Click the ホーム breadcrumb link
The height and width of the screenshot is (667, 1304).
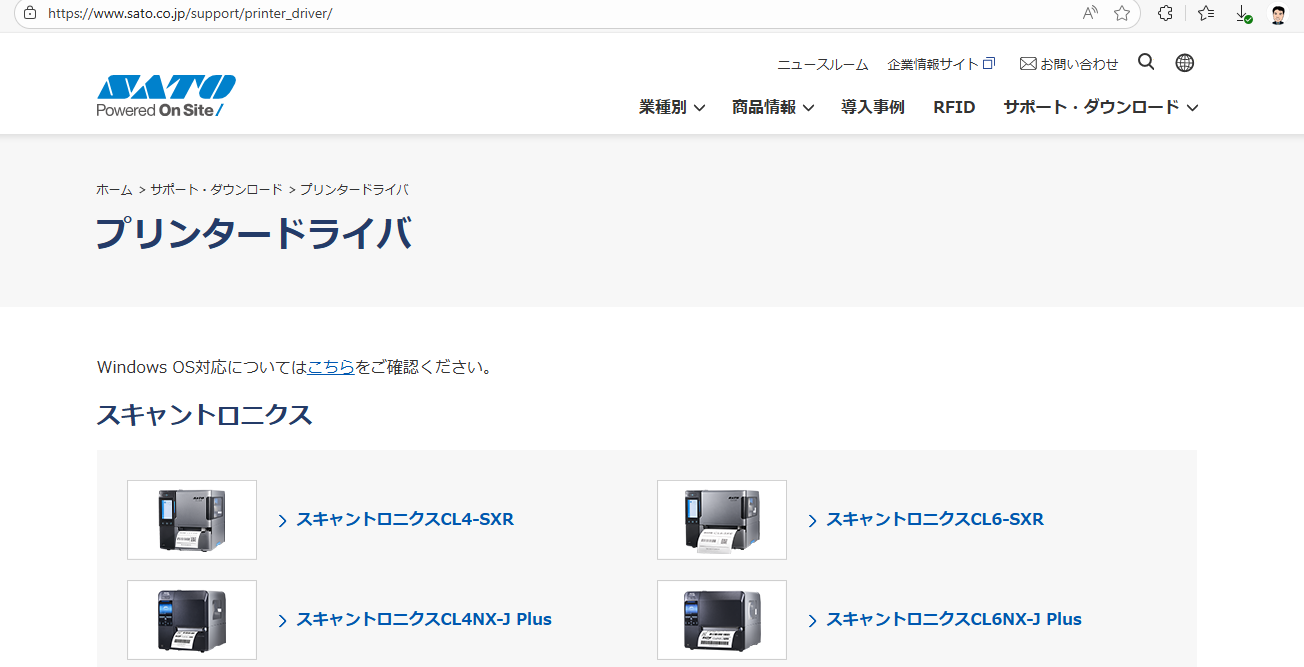click(114, 189)
